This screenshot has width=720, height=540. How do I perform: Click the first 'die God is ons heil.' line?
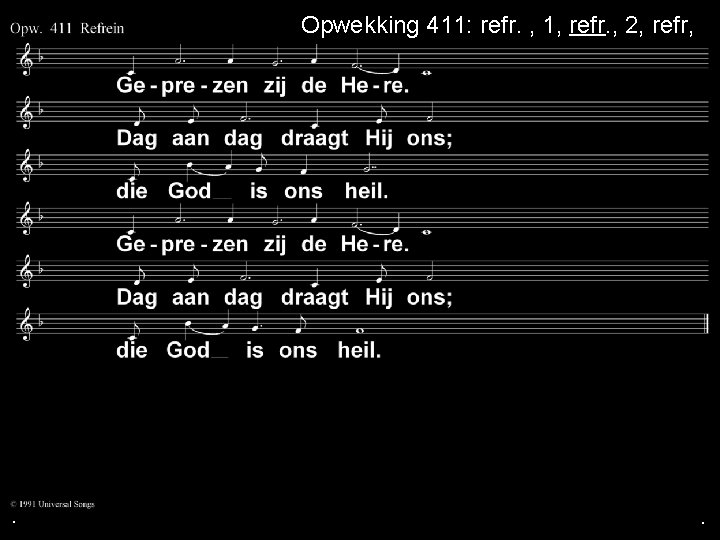(x=252, y=191)
